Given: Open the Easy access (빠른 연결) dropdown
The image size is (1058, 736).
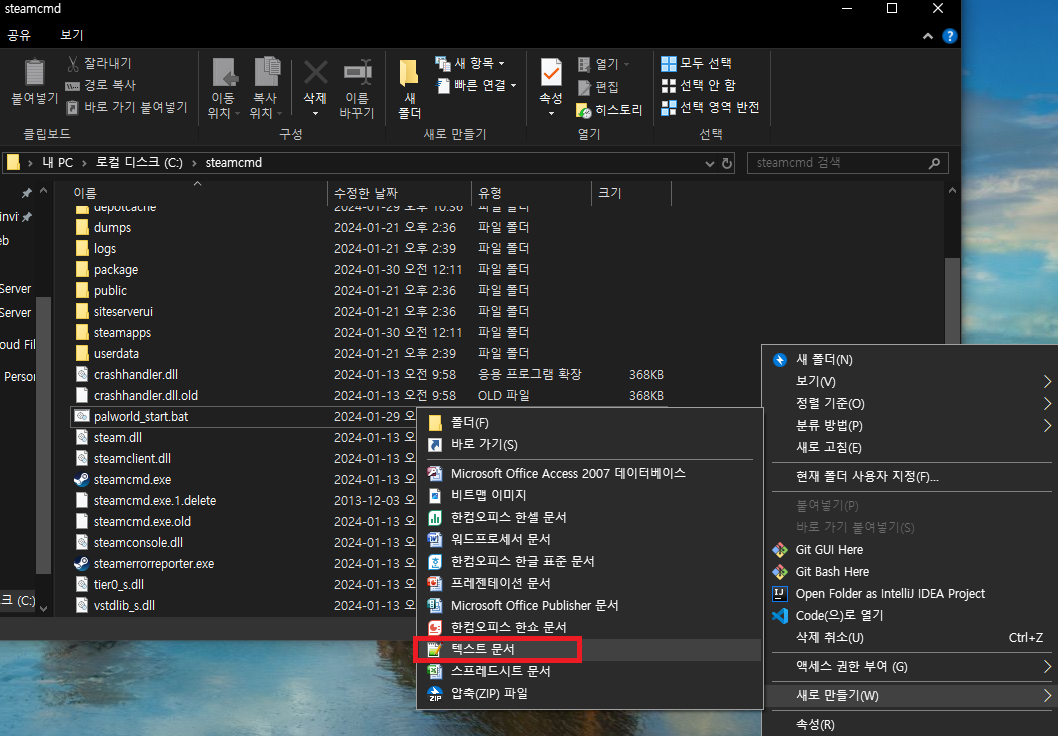Looking at the screenshot, I should [x=477, y=85].
